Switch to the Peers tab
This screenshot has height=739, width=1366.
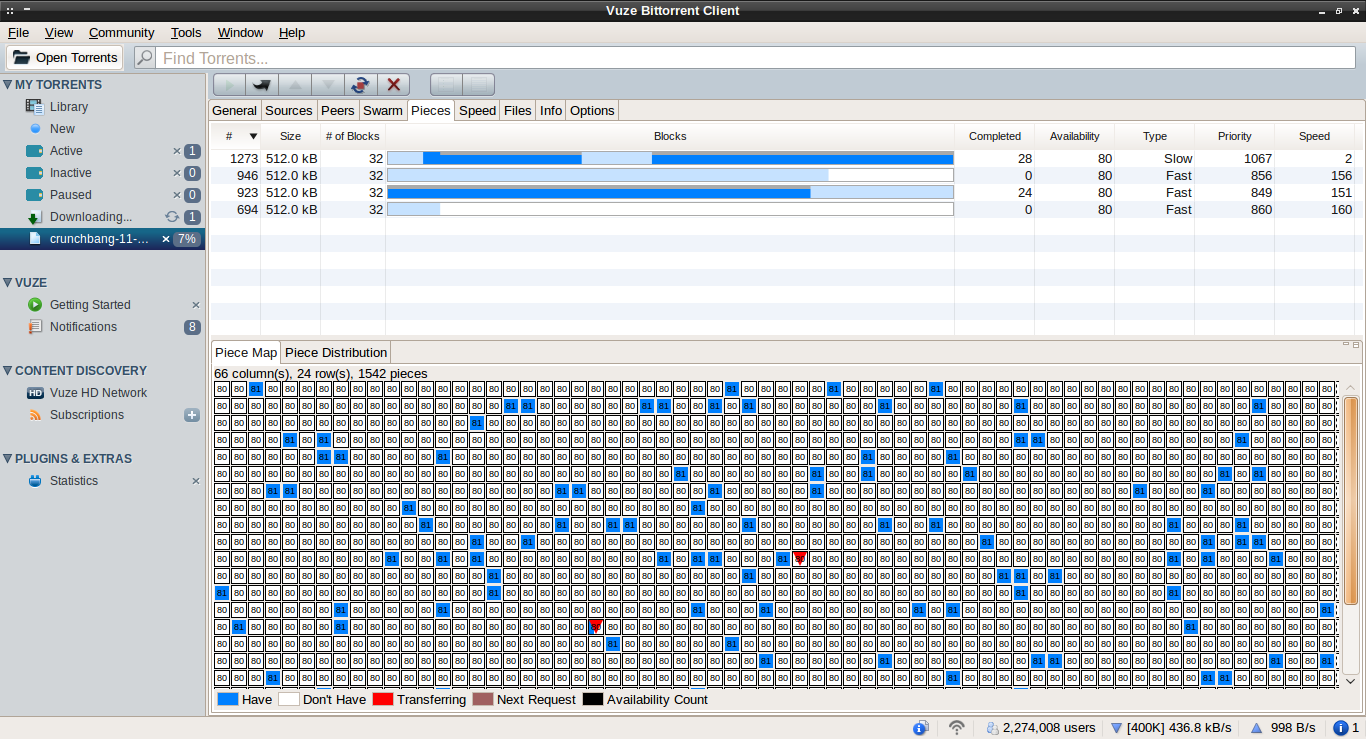click(338, 110)
